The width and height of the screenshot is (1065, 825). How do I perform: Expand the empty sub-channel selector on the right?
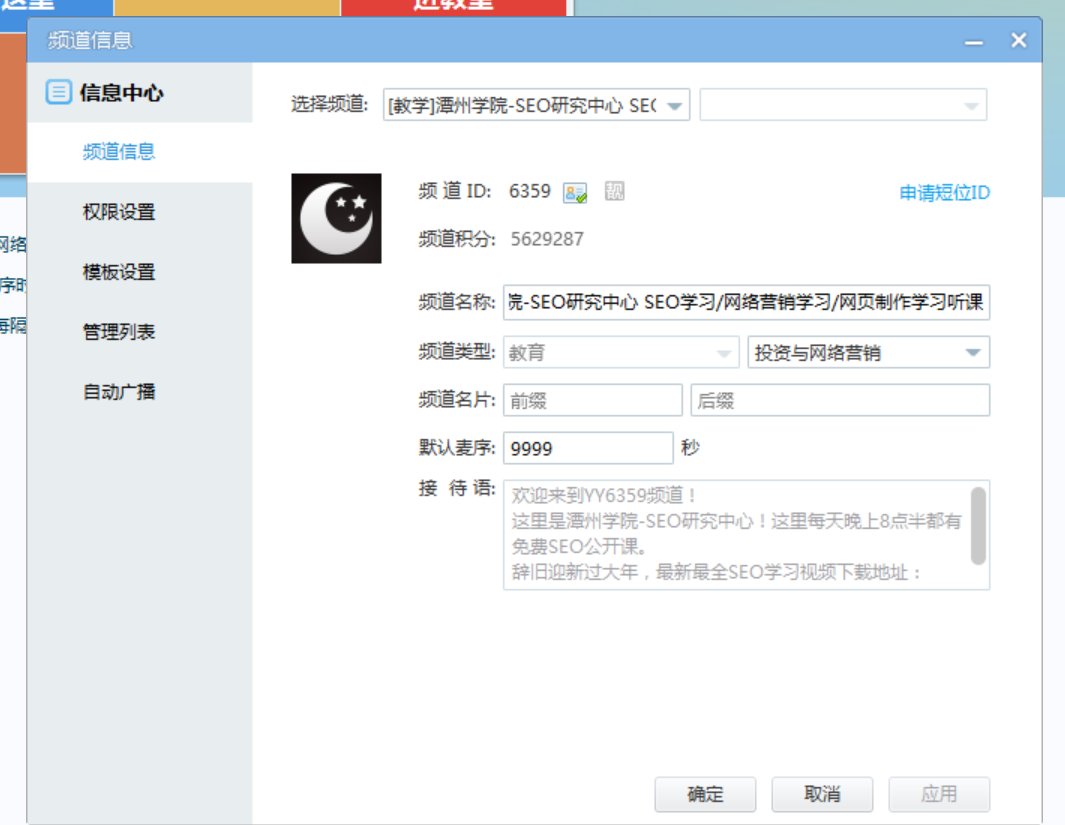pos(967,103)
